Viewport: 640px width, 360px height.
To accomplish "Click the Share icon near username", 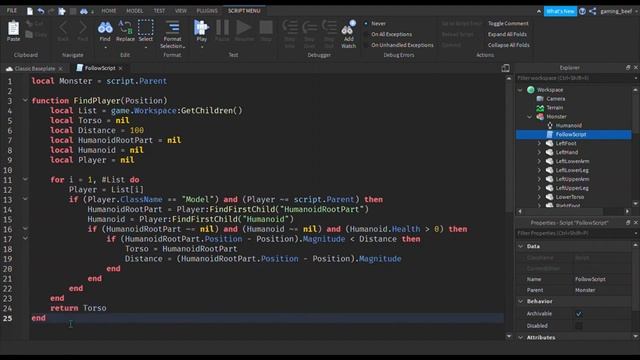I will (593, 11).
